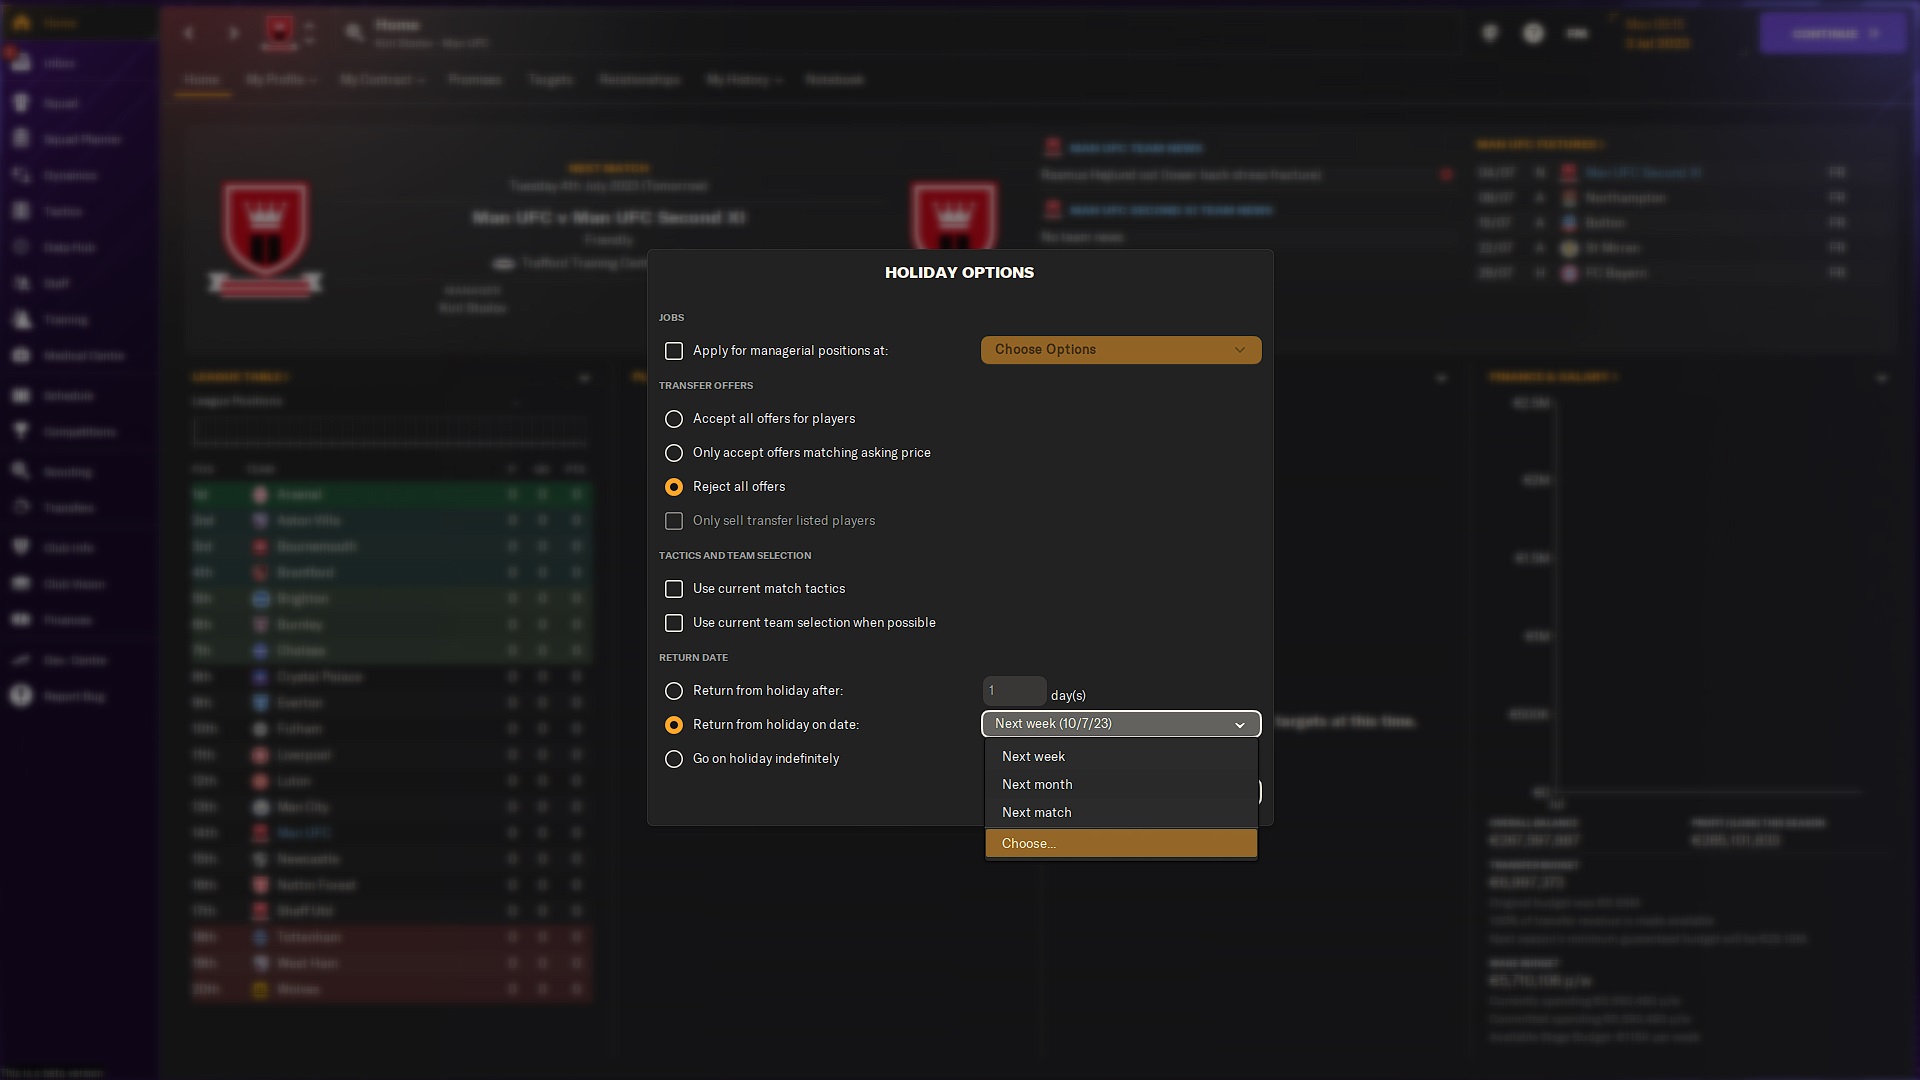
Task: Expand the Choose Options jobs dropdown
Action: (x=1120, y=349)
